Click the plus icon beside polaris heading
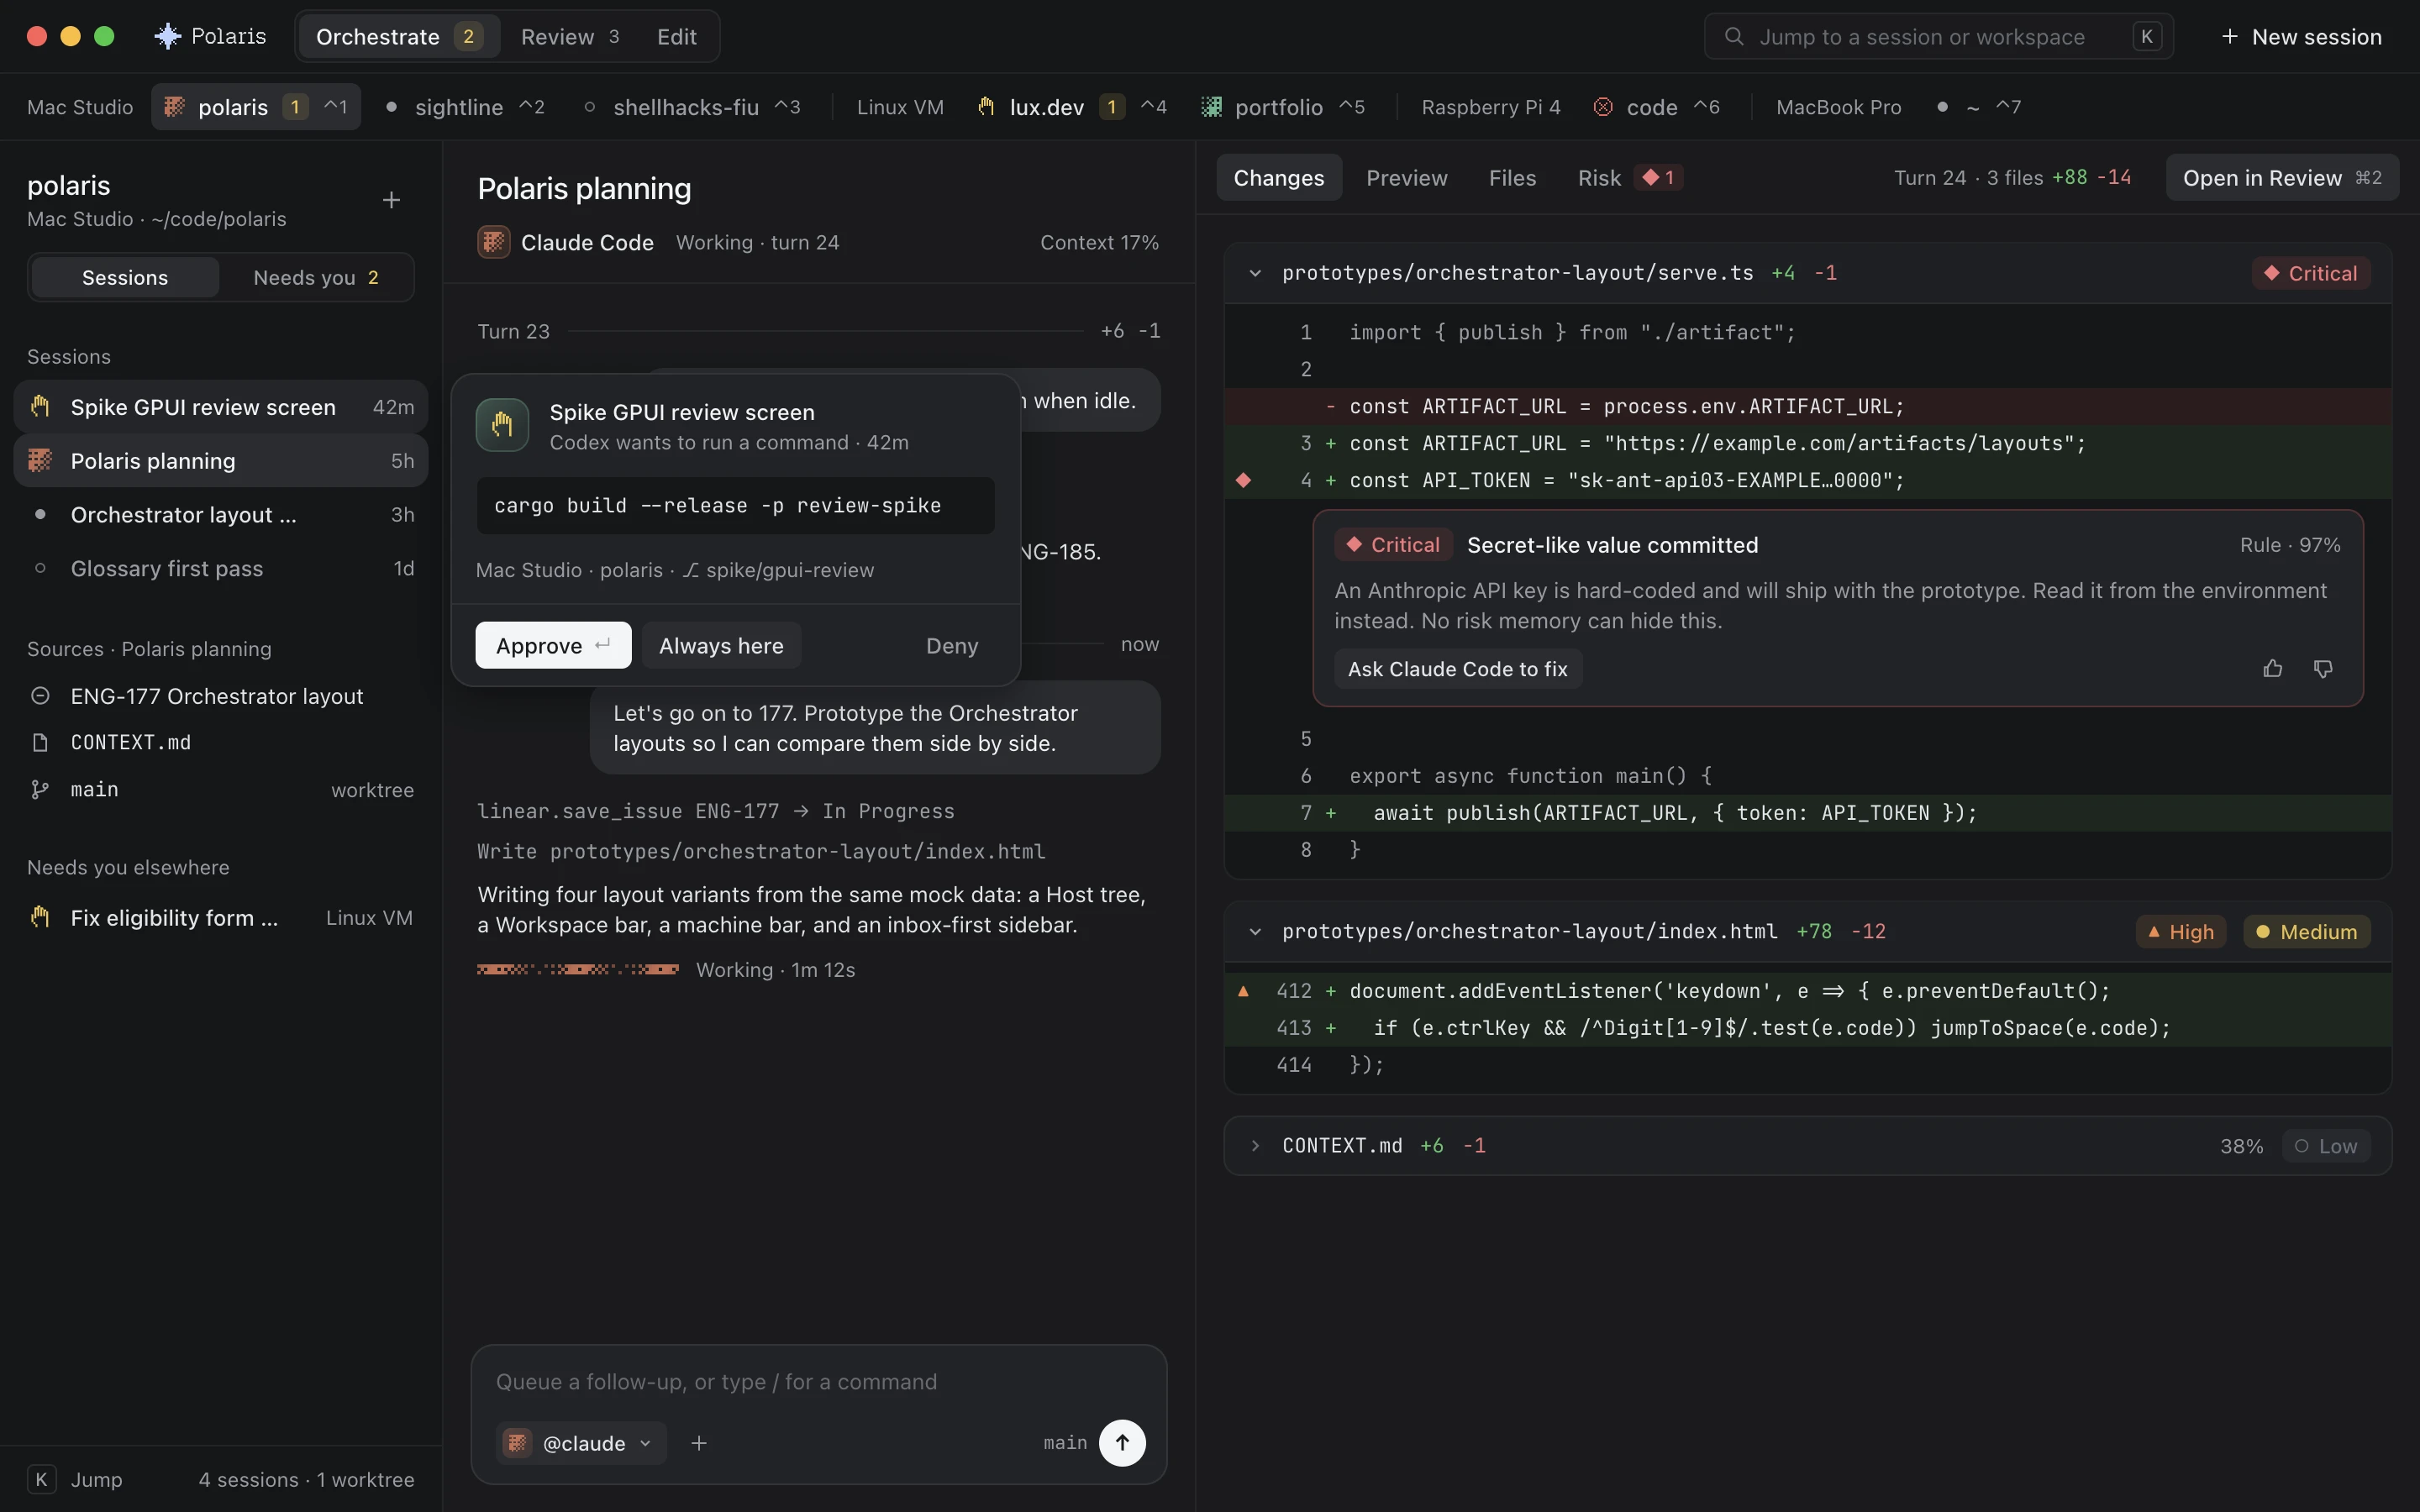 click(391, 200)
